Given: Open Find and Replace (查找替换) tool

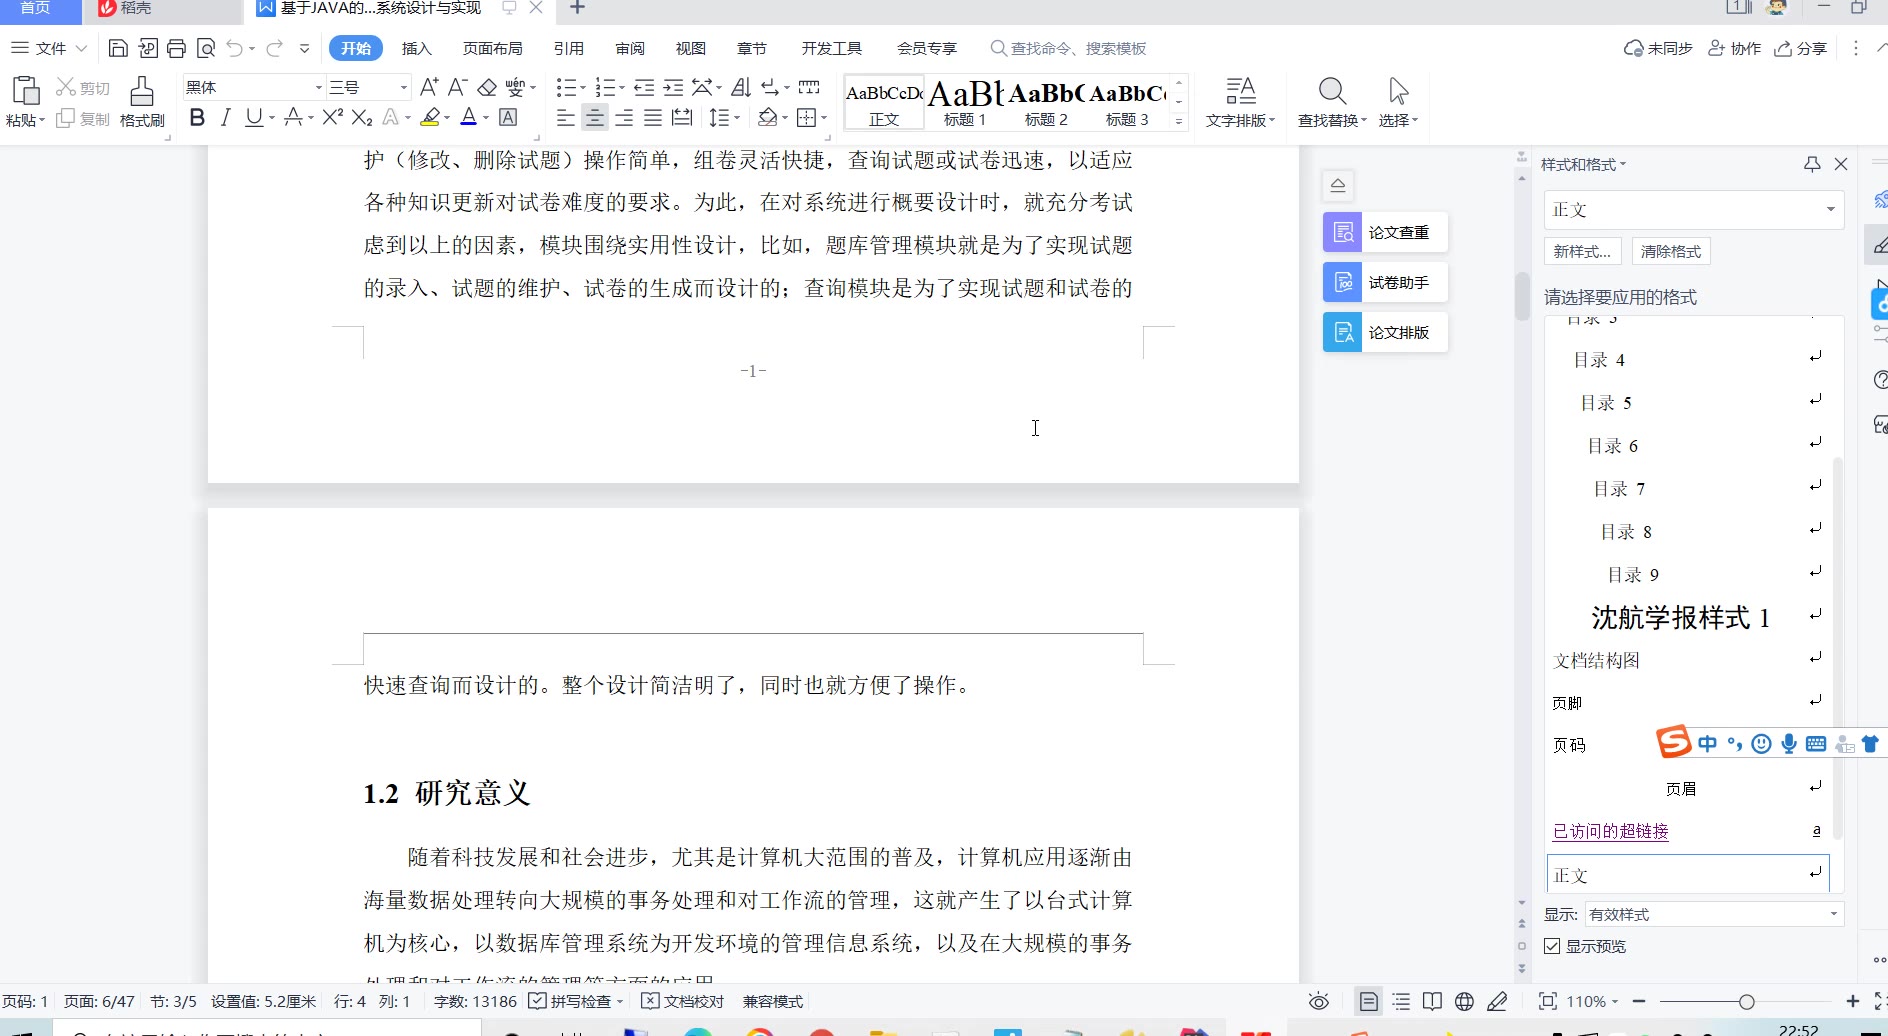Looking at the screenshot, I should tap(1331, 102).
